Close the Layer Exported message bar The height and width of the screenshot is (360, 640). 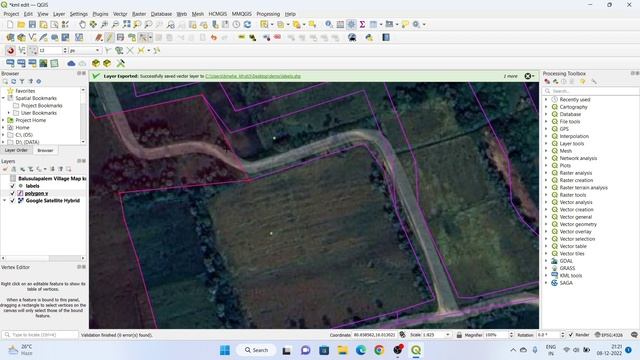click(528, 76)
